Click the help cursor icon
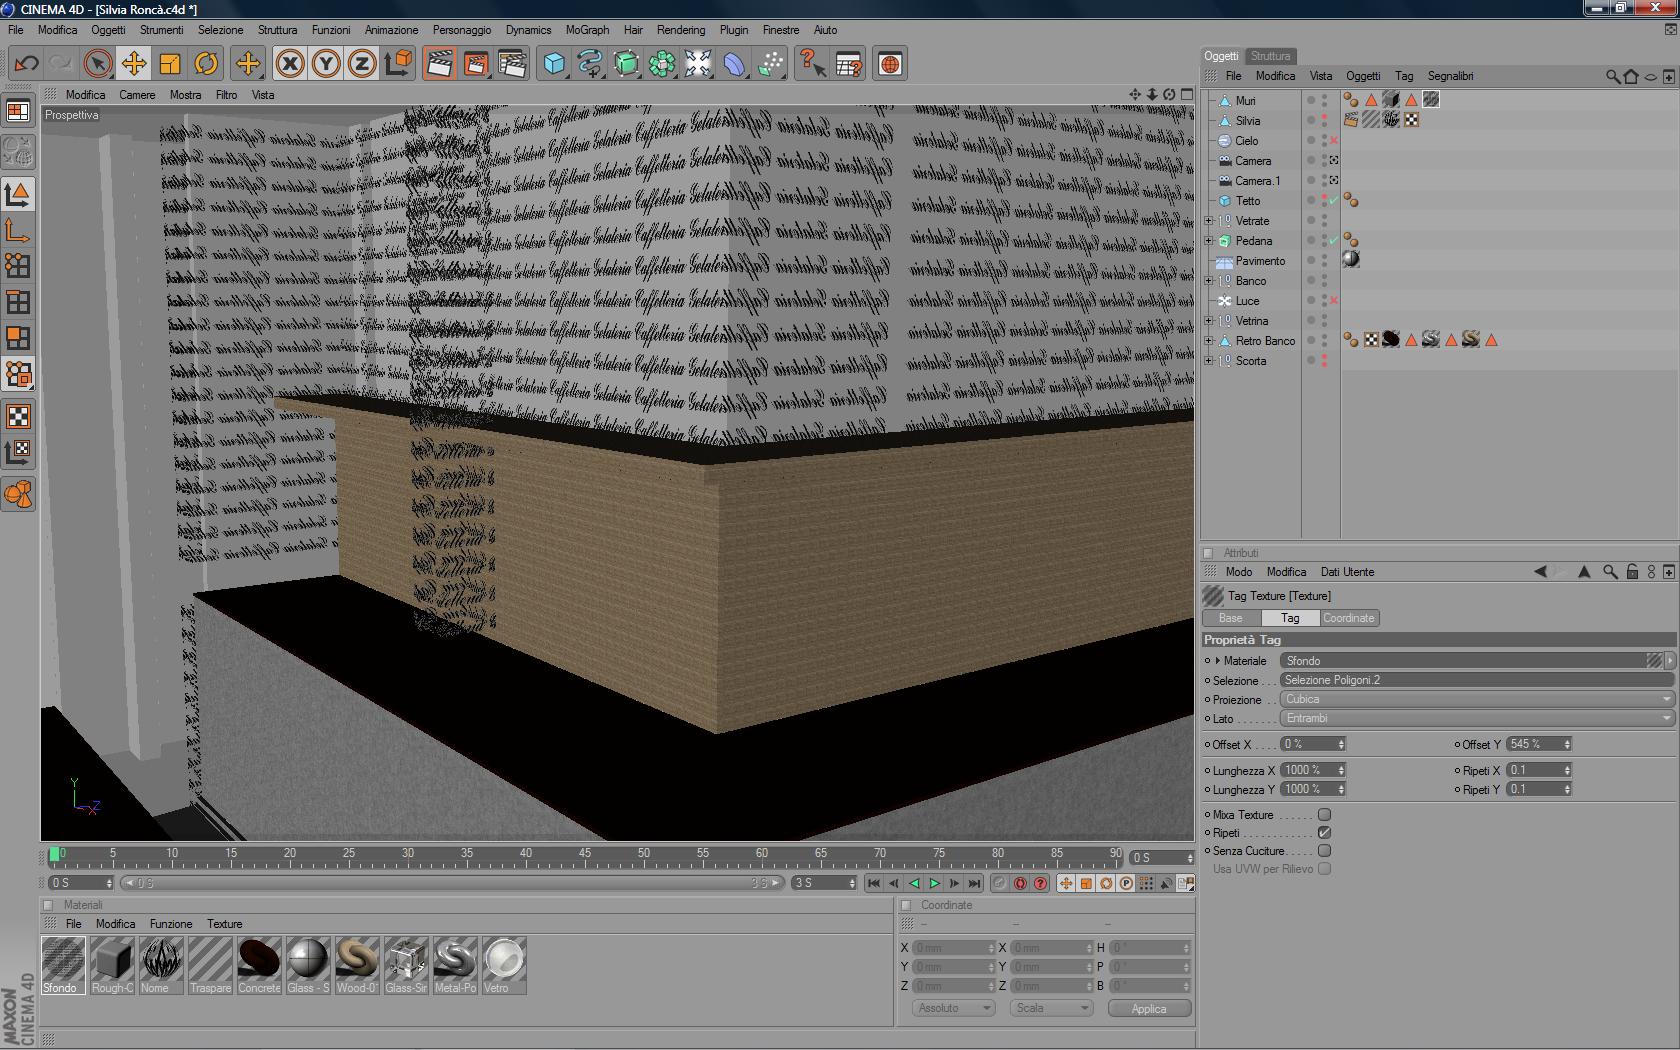This screenshot has height=1050, width=1680. (812, 64)
